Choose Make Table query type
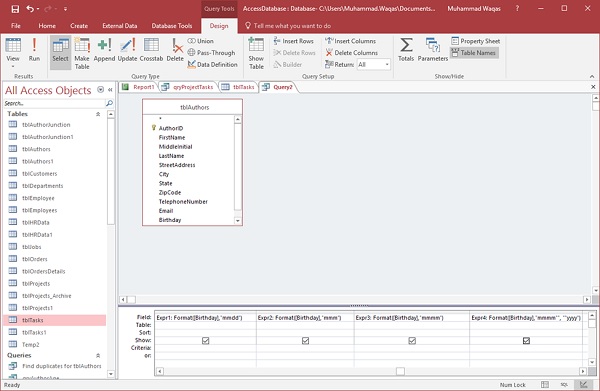The image size is (600, 391). click(x=82, y=53)
